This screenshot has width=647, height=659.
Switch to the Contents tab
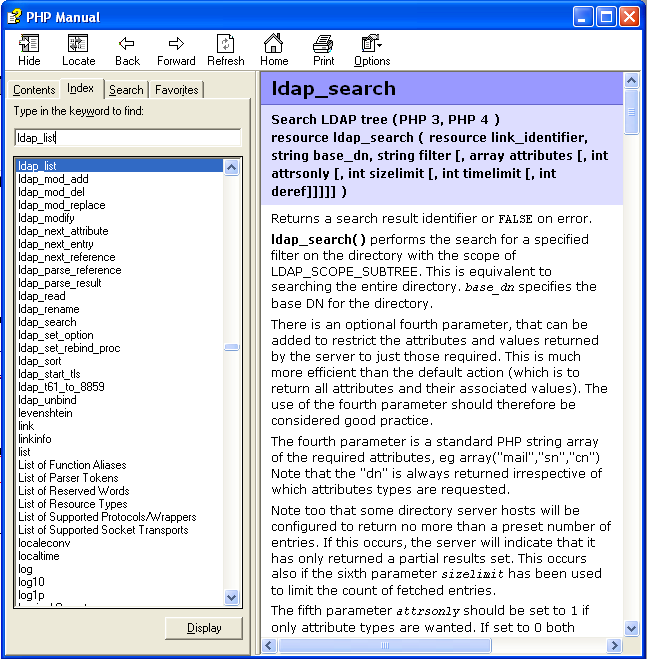34,90
